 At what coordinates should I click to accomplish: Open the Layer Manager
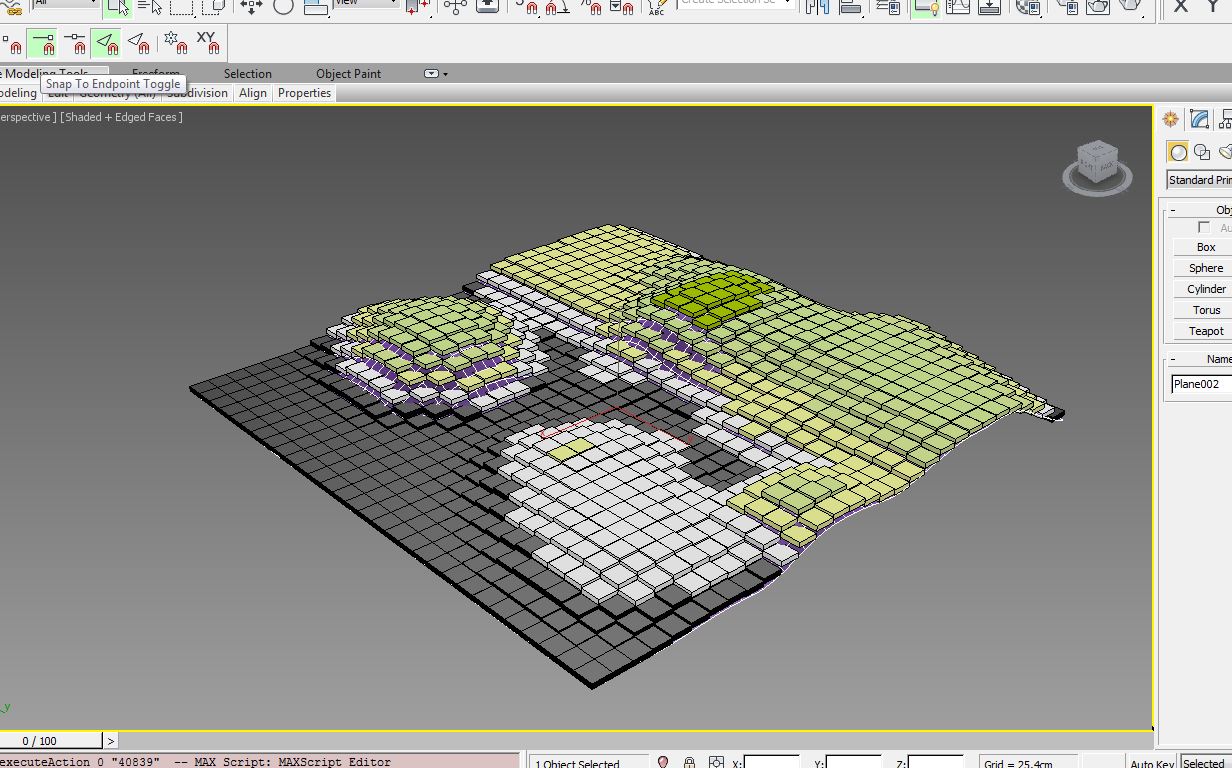coord(887,7)
